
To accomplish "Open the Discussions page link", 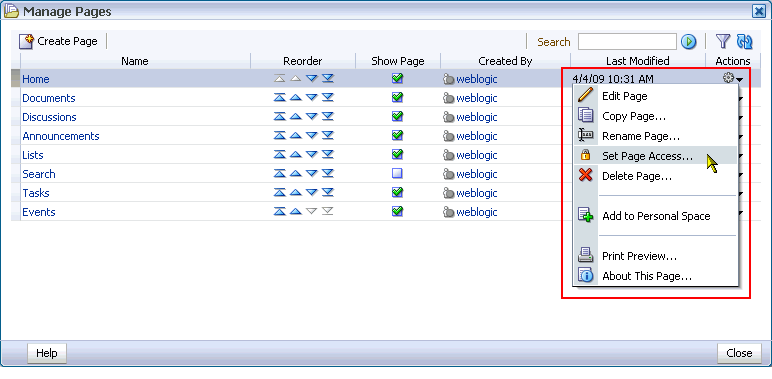I will pos(49,117).
